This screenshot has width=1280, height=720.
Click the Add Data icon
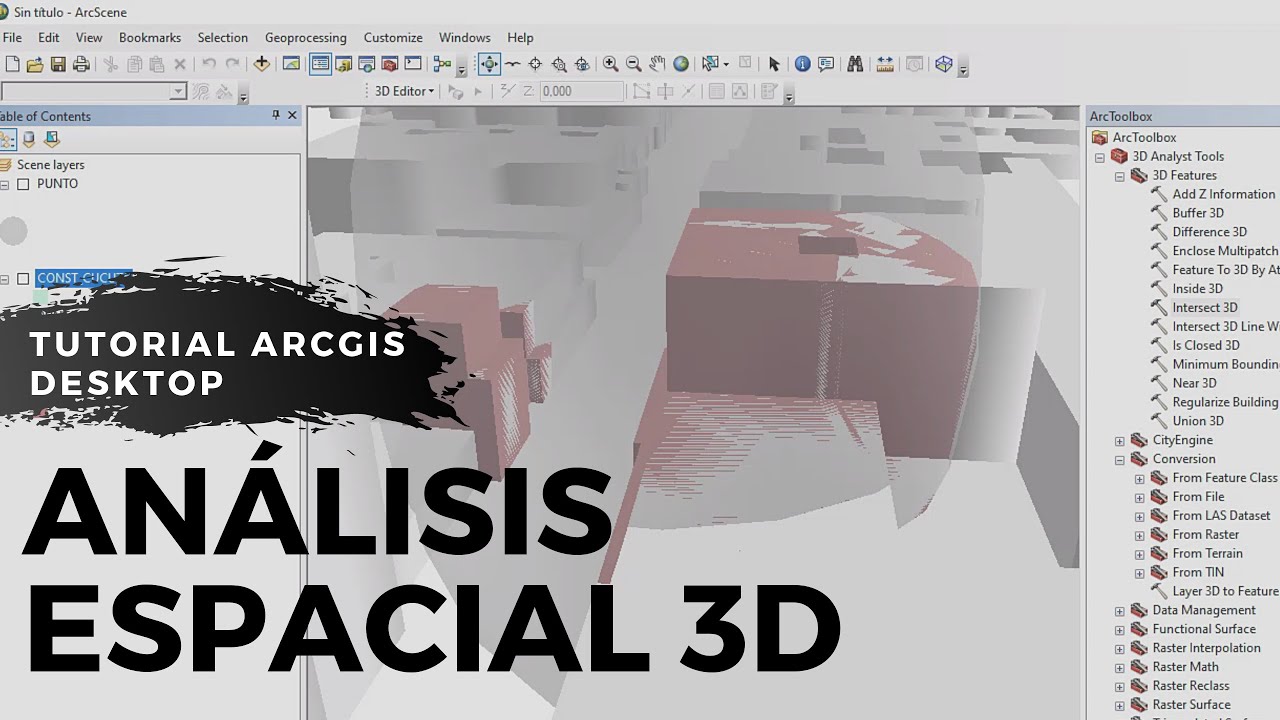coord(262,64)
